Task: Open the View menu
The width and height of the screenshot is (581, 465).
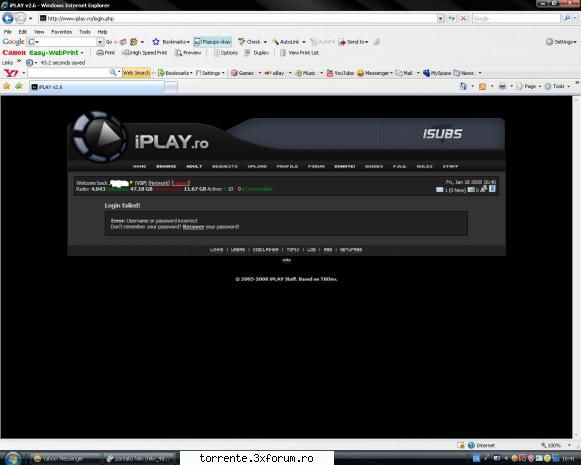Action: click(x=39, y=32)
